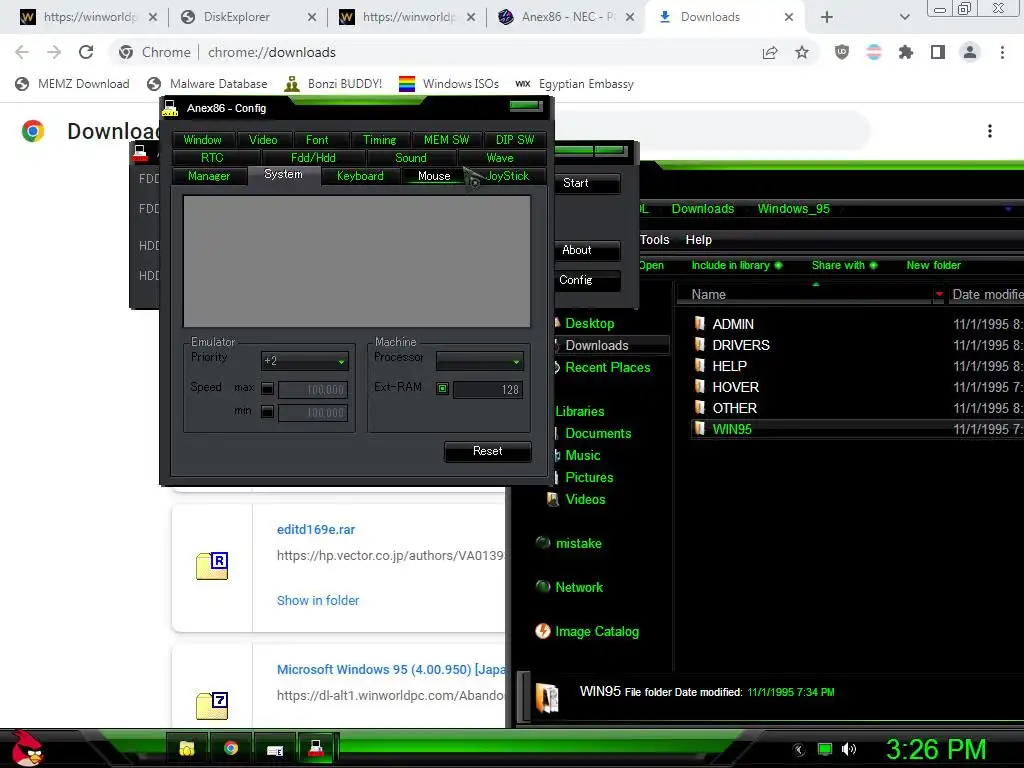Viewport: 1024px width, 768px height.
Task: Click the Reset button in Config
Action: (488, 451)
